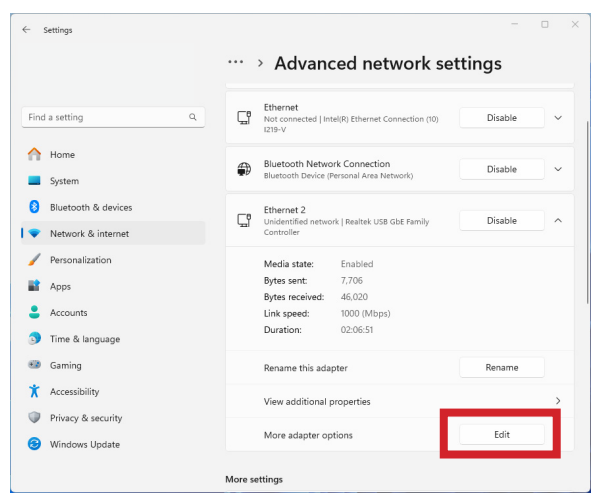Click the Advanced network settings heading
This screenshot has width=606, height=504.
coord(388,63)
